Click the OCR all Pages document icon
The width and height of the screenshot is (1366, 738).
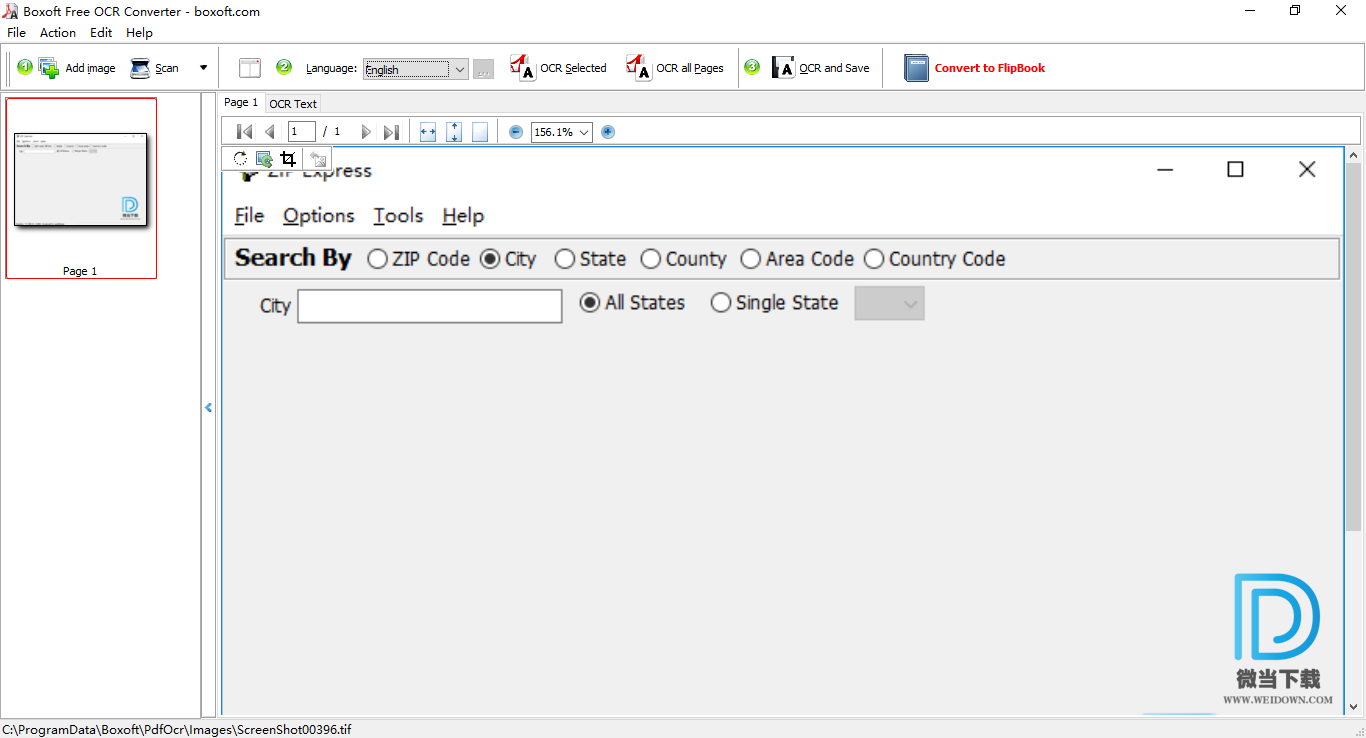(x=639, y=68)
